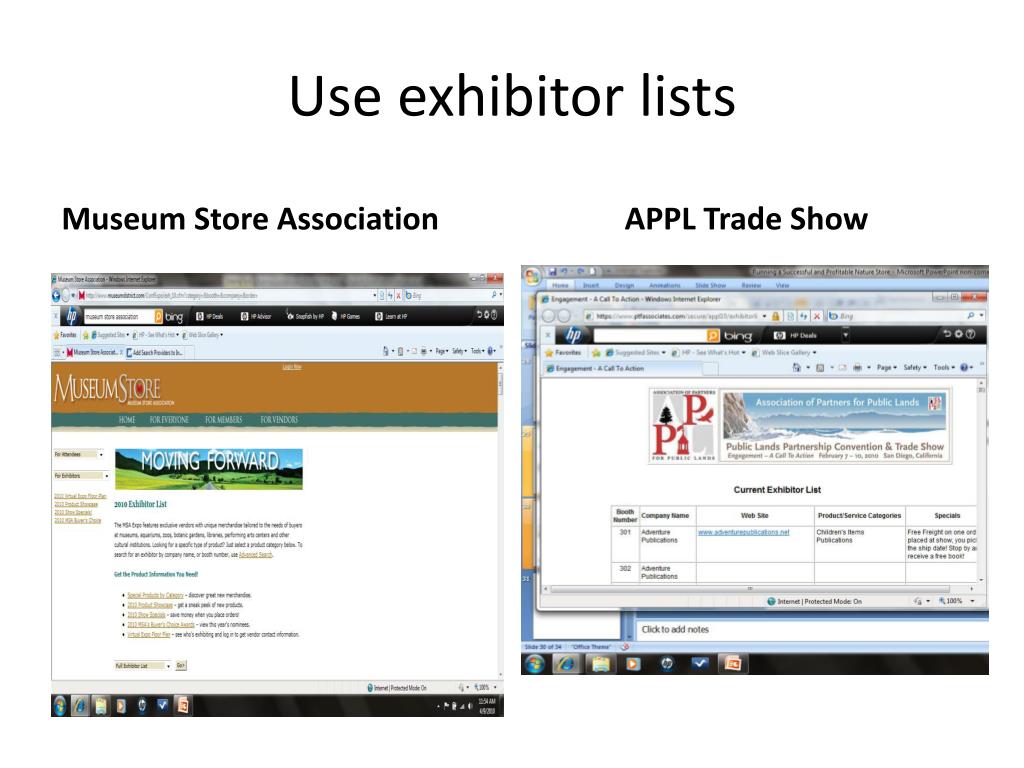The height and width of the screenshot is (768, 1024).
Task: Click the print icon in Engagement browser command bar
Action: pyautogui.click(x=857, y=368)
